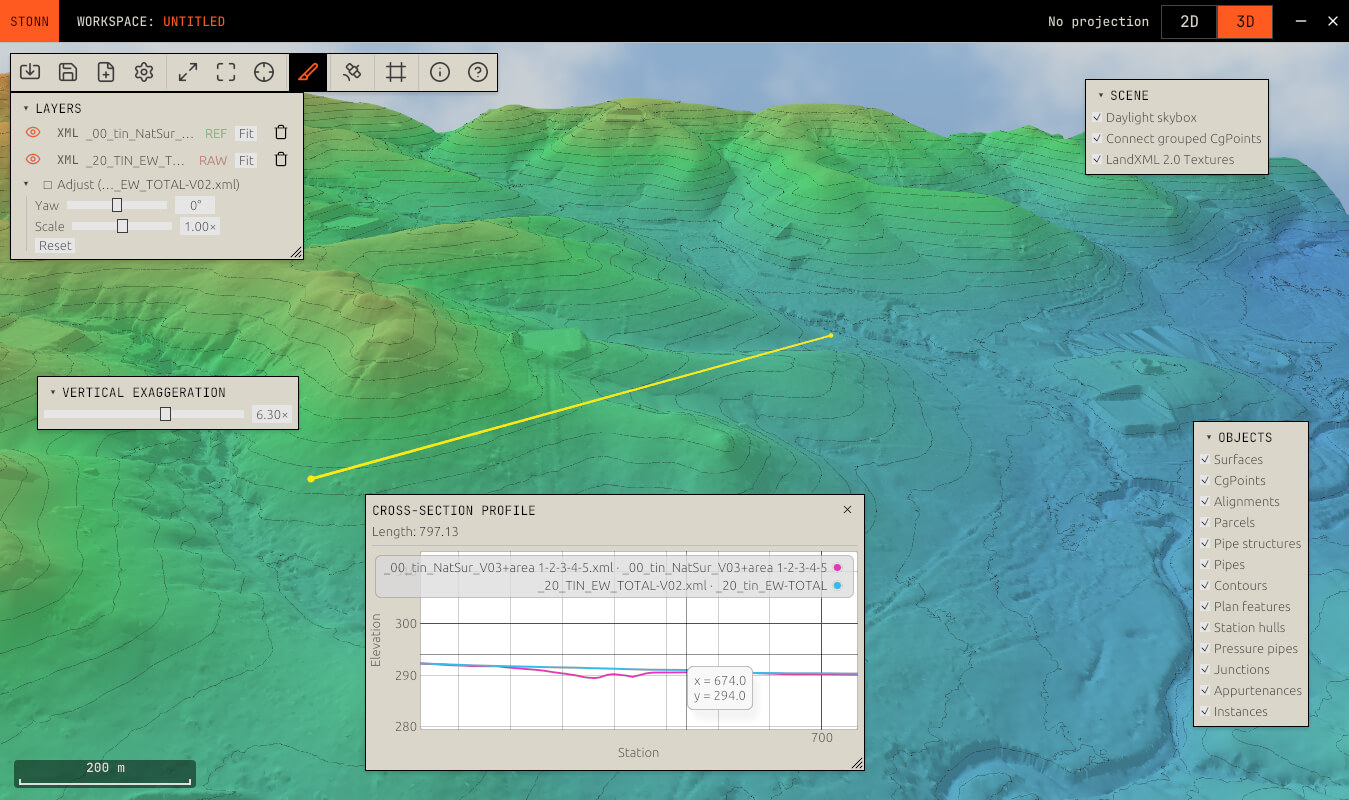Click the REF tag on first layer

coord(216,133)
